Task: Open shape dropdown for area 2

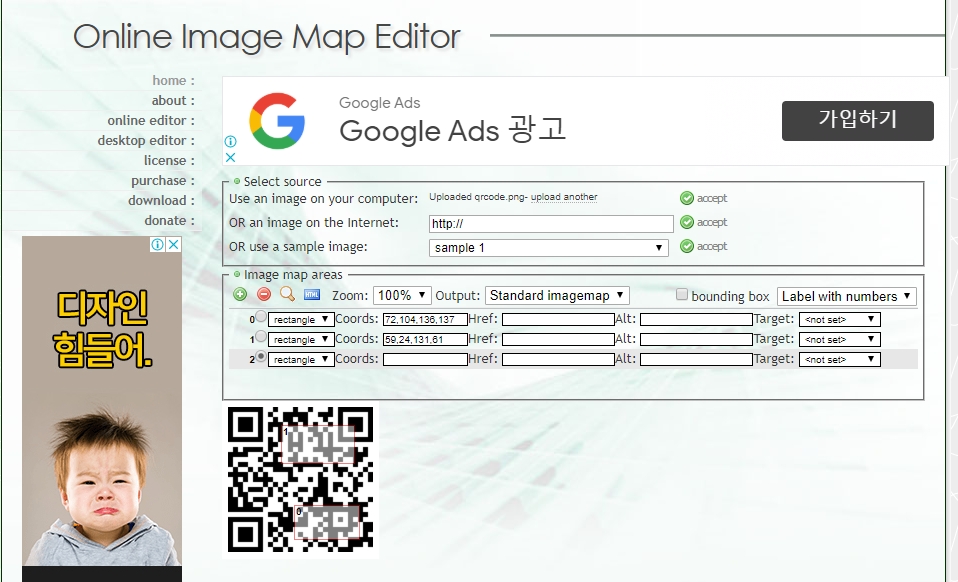Action: 301,360
